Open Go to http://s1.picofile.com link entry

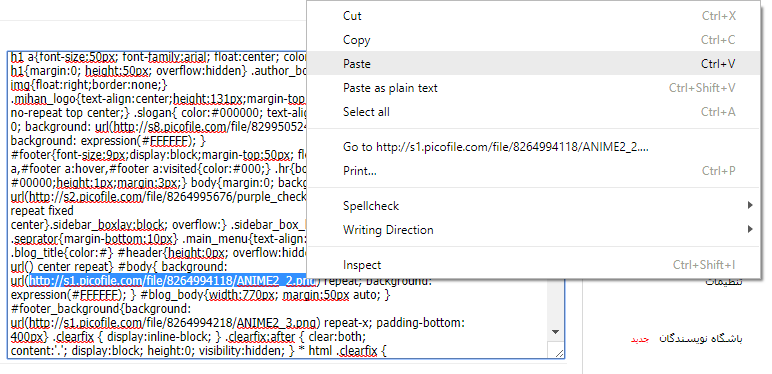pos(534,147)
